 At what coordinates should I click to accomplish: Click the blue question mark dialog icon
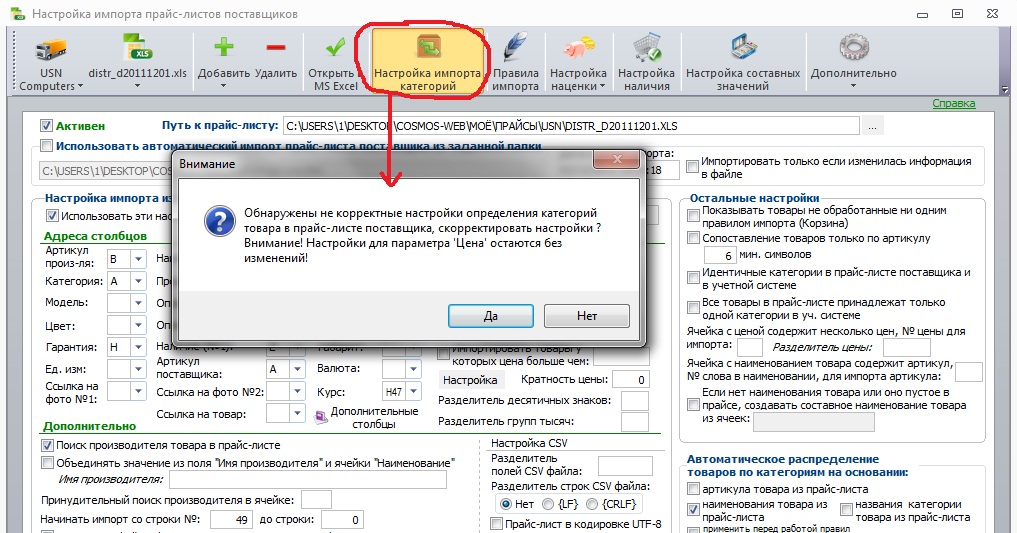(219, 221)
